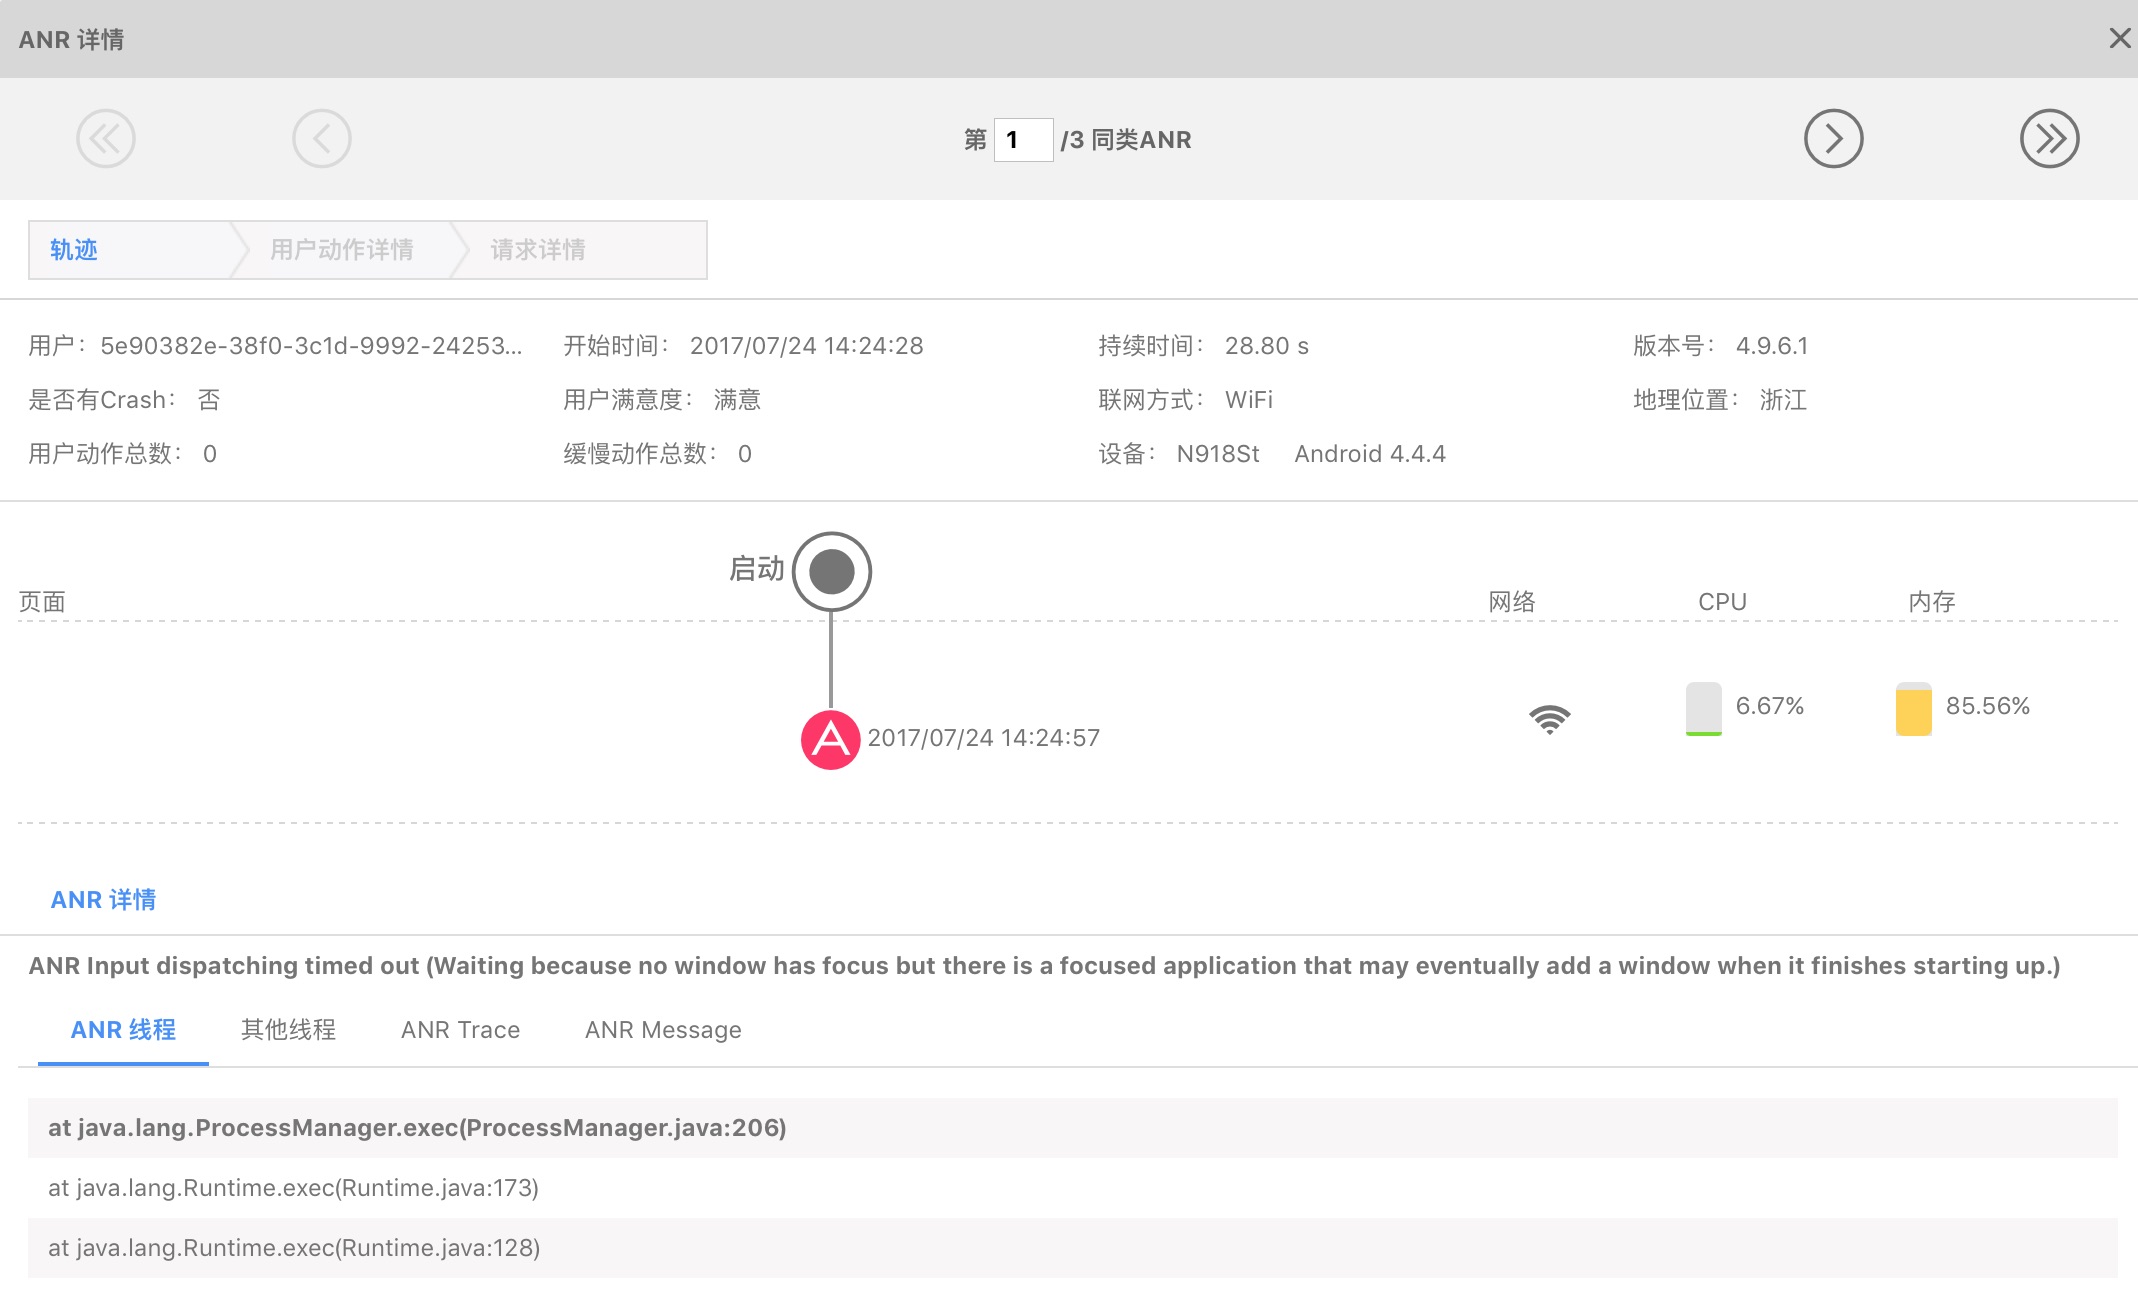Click the 满意 satisfaction value
Viewport: 2138px width, 1304px height.
[x=737, y=400]
